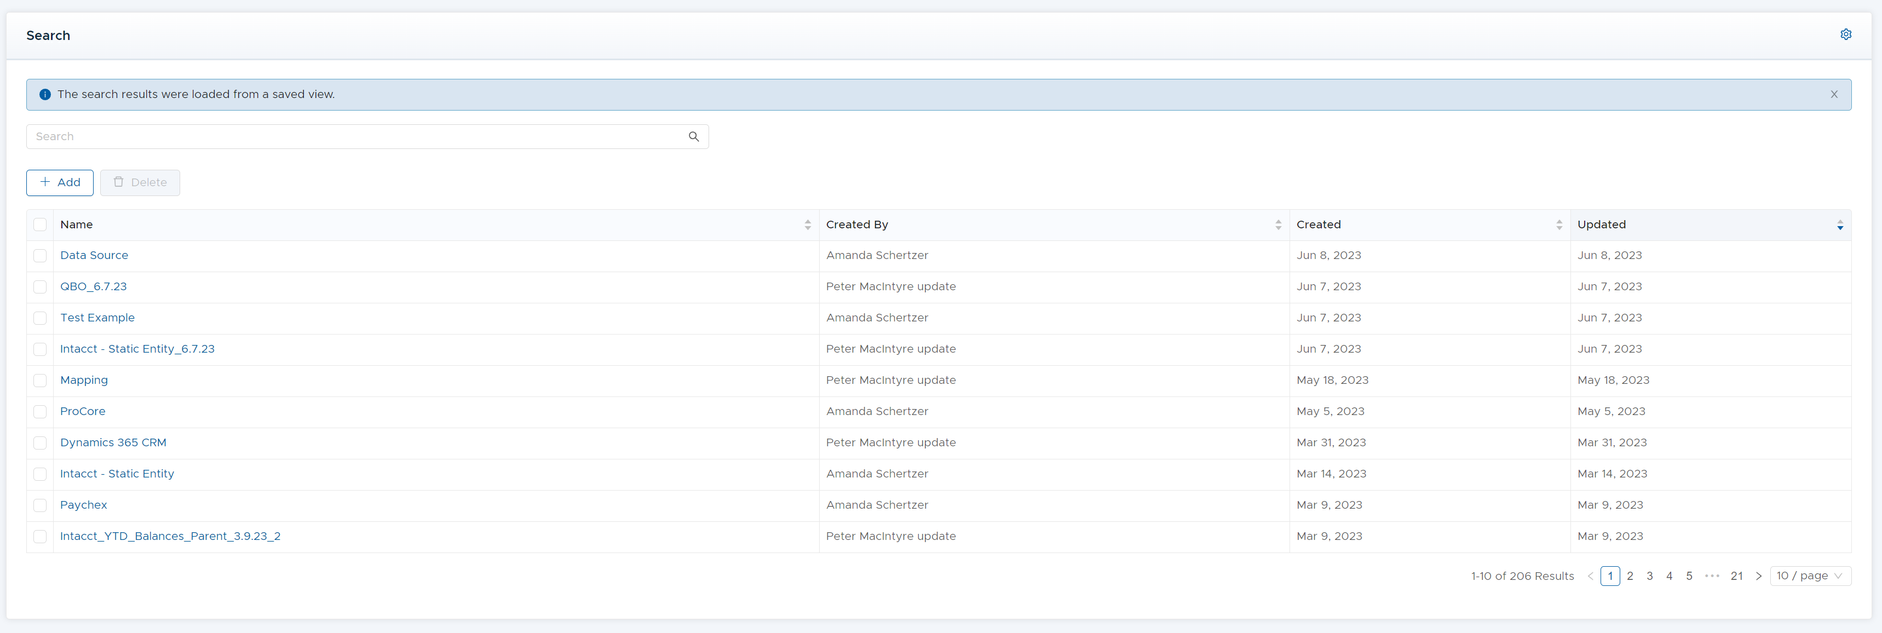The image size is (1882, 633).
Task: Sort by Name column arrows
Action: click(x=808, y=225)
